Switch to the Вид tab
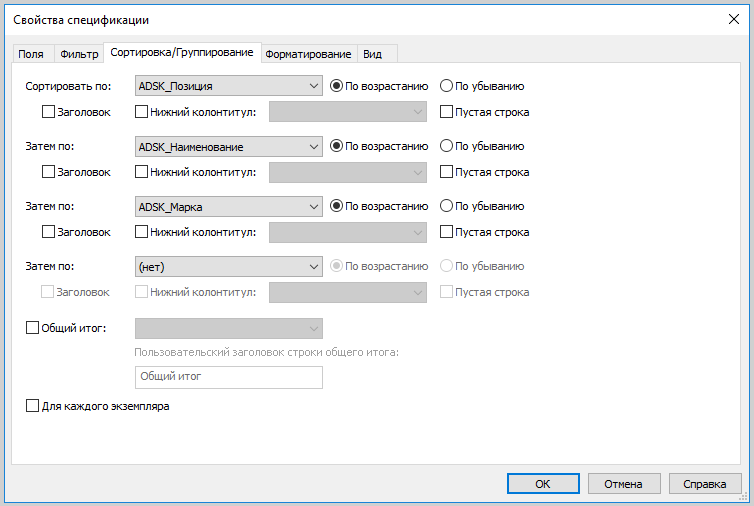The width and height of the screenshot is (754, 506). 373,54
